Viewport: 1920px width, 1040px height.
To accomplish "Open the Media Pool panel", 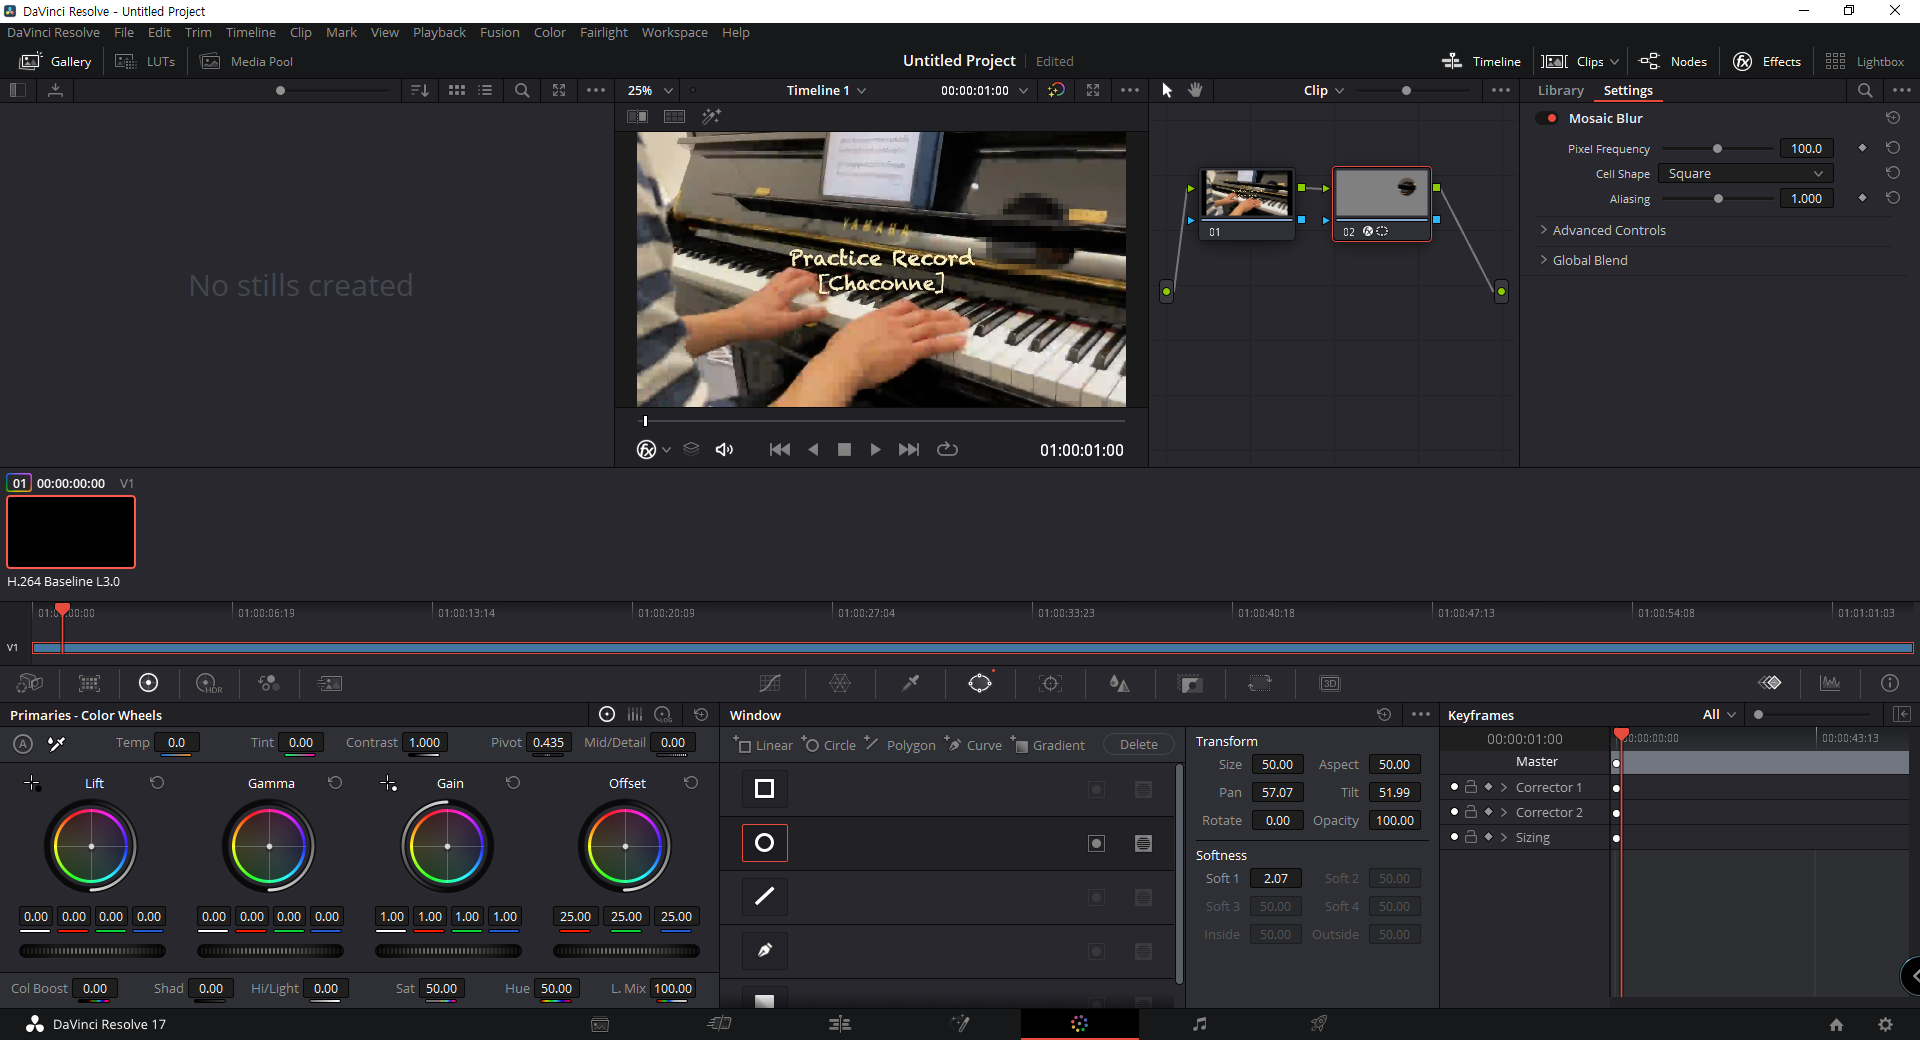I will pyautogui.click(x=247, y=61).
